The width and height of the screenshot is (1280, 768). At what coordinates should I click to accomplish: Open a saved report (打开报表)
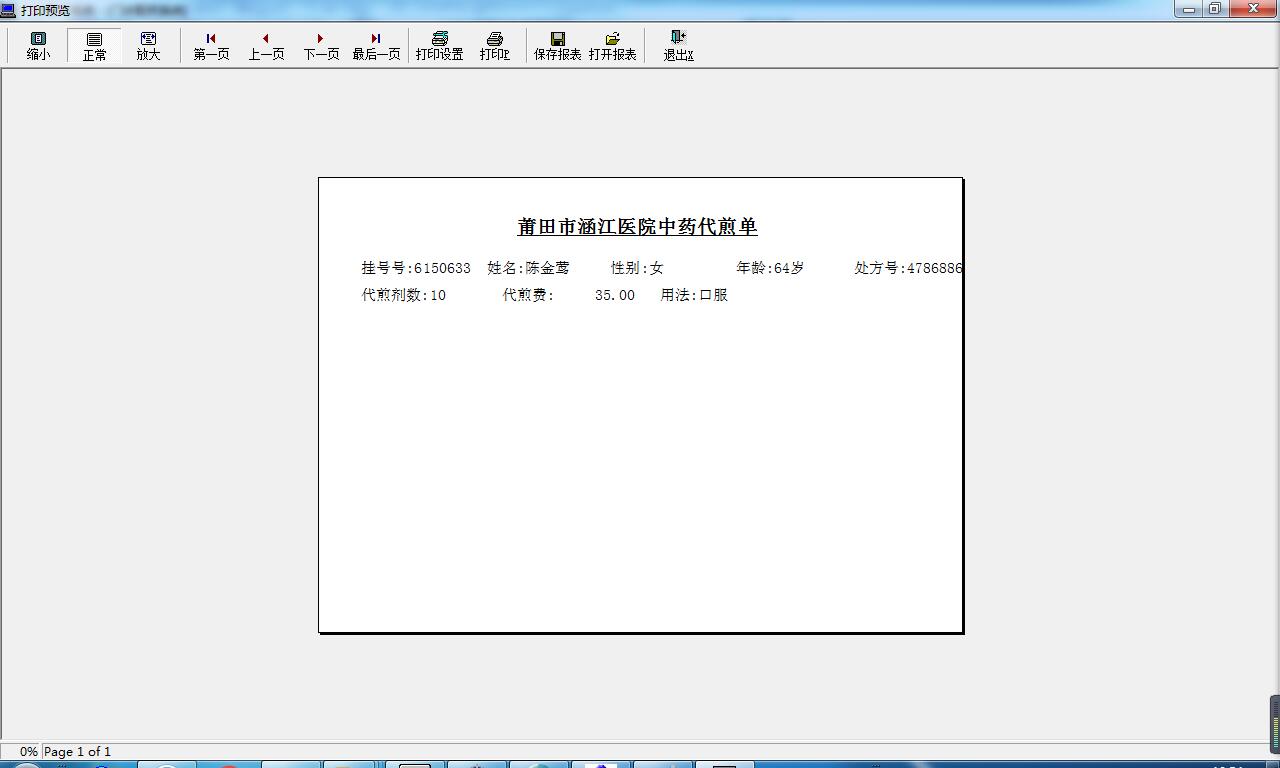[x=613, y=46]
